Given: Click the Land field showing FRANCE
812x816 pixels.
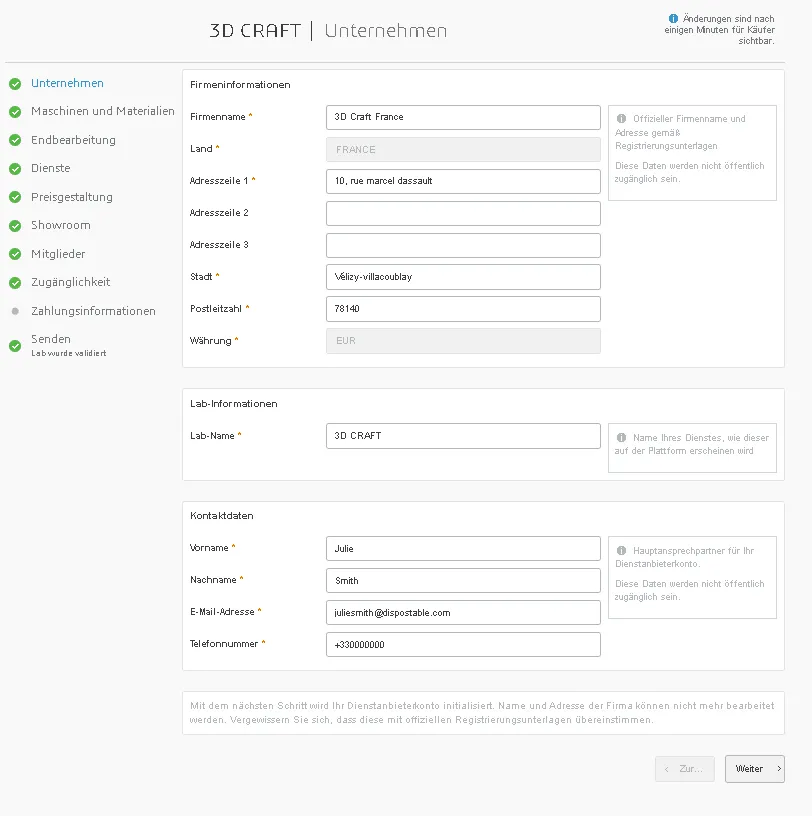Looking at the screenshot, I should (463, 149).
